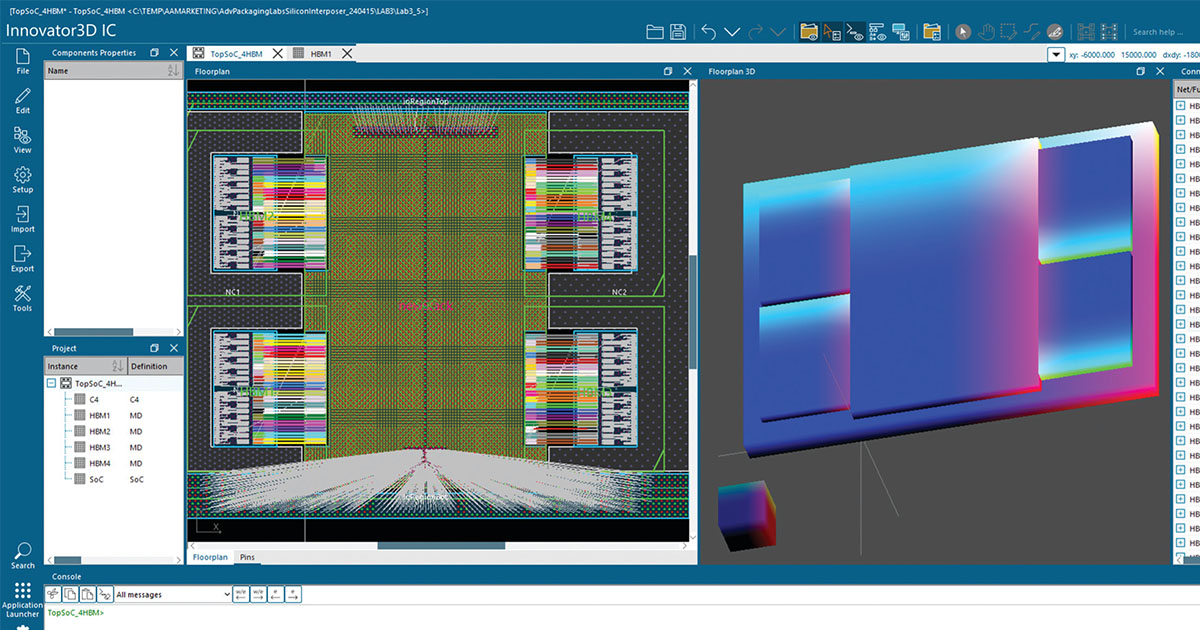Select the Pins bottom tab
1200x630 pixels.
(248, 556)
